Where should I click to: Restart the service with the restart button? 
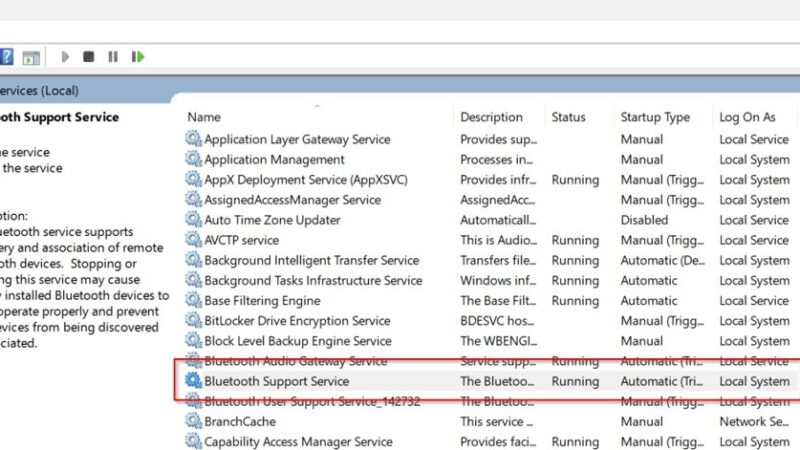pyautogui.click(x=138, y=57)
